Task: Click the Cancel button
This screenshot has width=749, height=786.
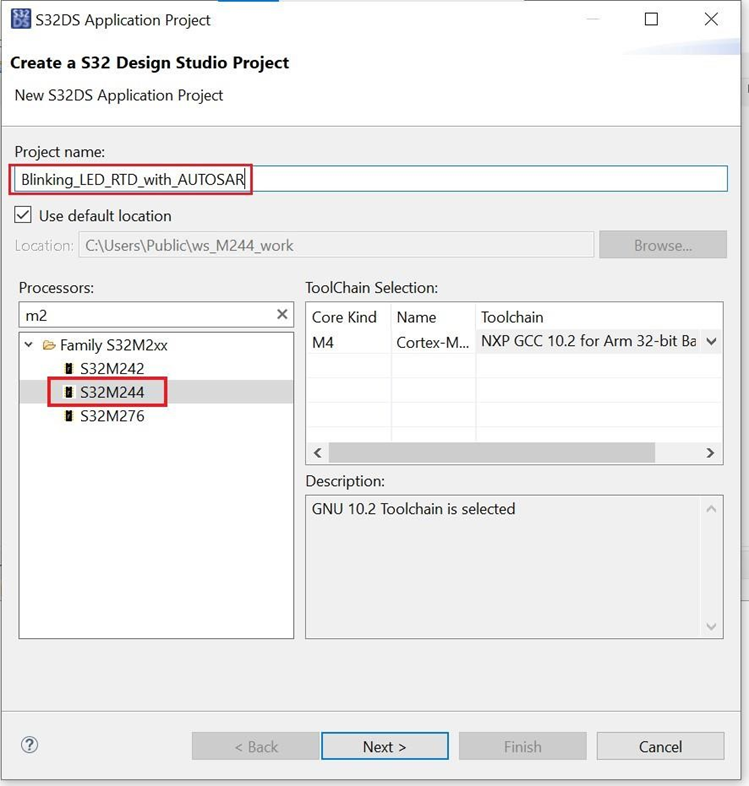Action: click(660, 746)
